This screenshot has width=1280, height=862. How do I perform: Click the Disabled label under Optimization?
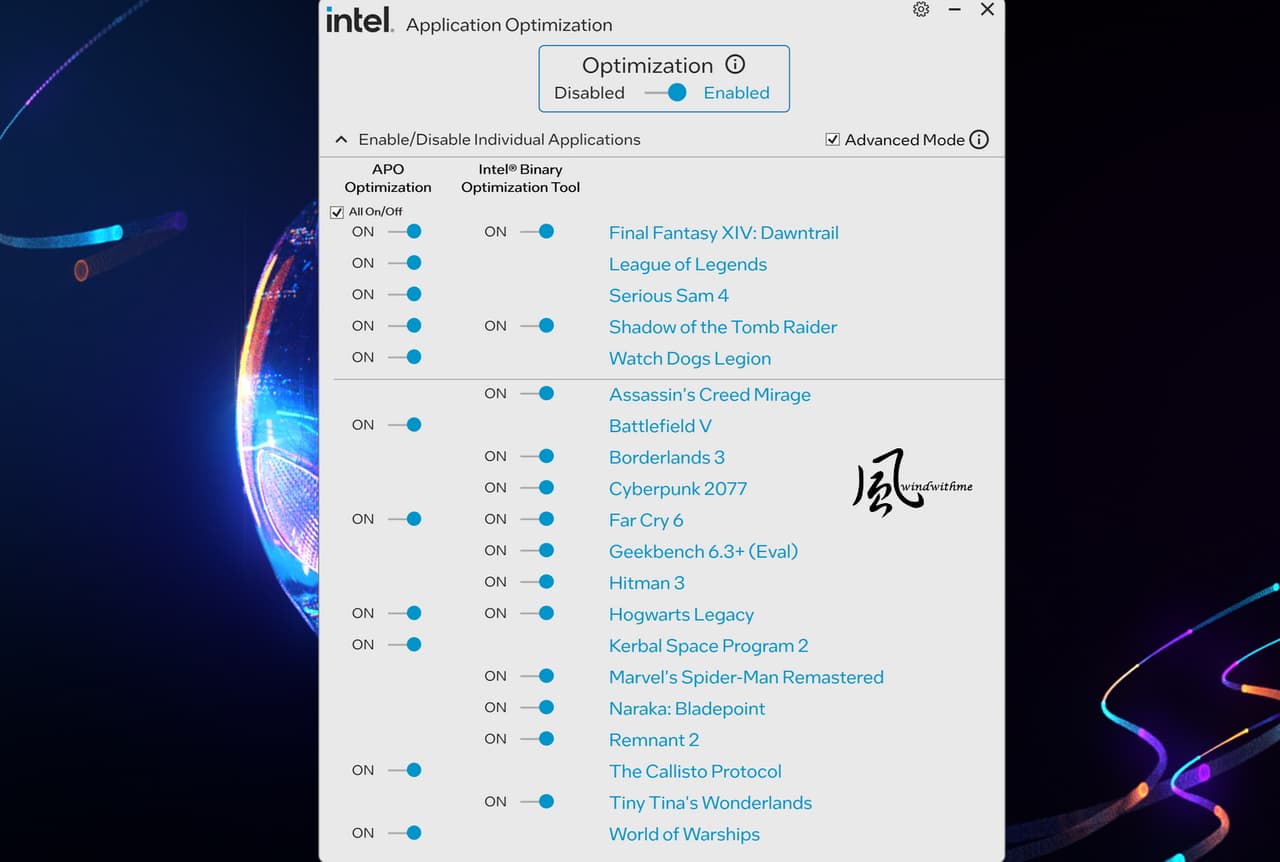[589, 93]
